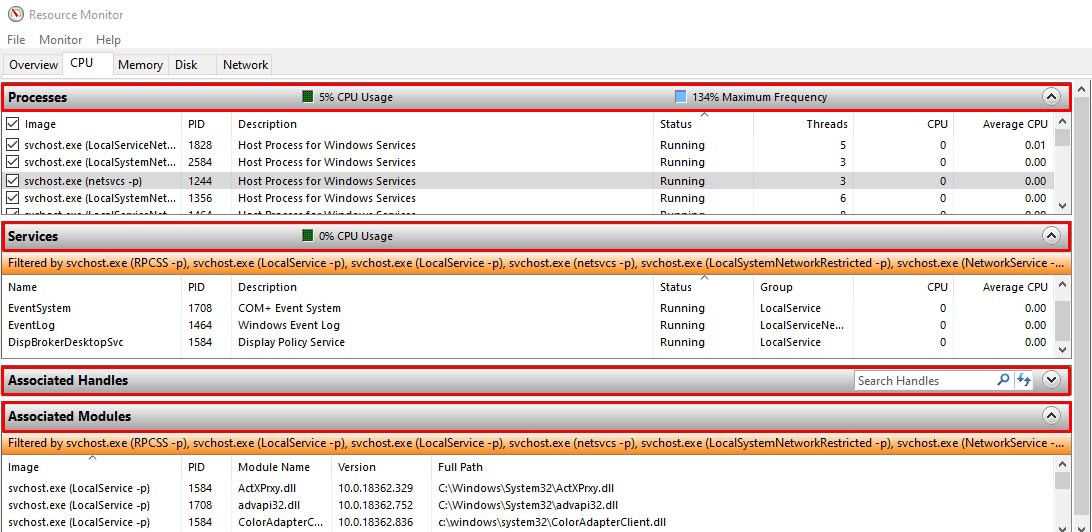Click the green CPU Usage indicator in Processes header
Viewport: 1092px width, 532px height.
[308, 97]
